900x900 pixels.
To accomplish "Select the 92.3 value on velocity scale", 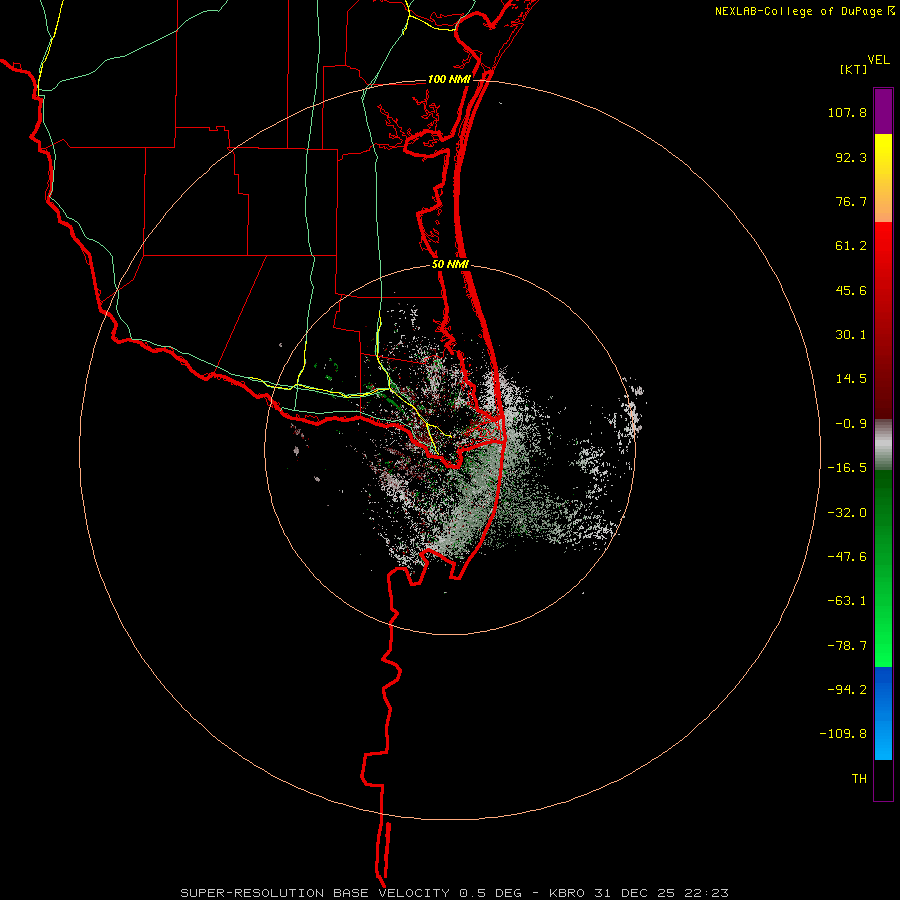I will coord(851,157).
